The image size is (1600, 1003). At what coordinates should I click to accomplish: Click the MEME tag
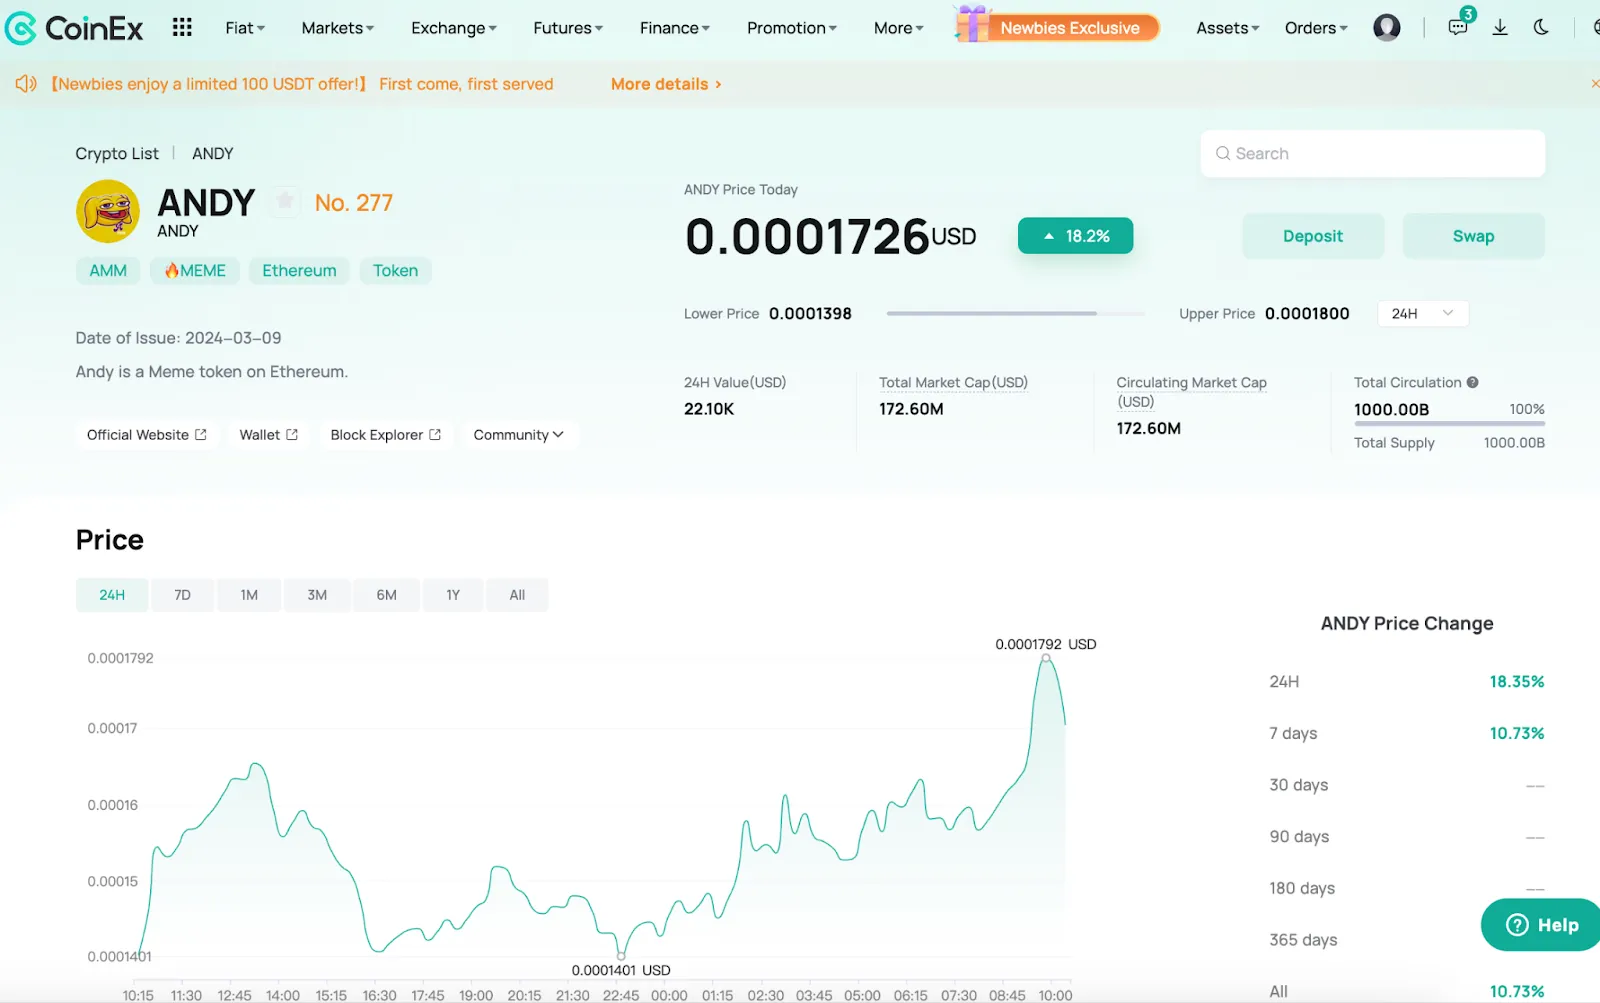195,270
